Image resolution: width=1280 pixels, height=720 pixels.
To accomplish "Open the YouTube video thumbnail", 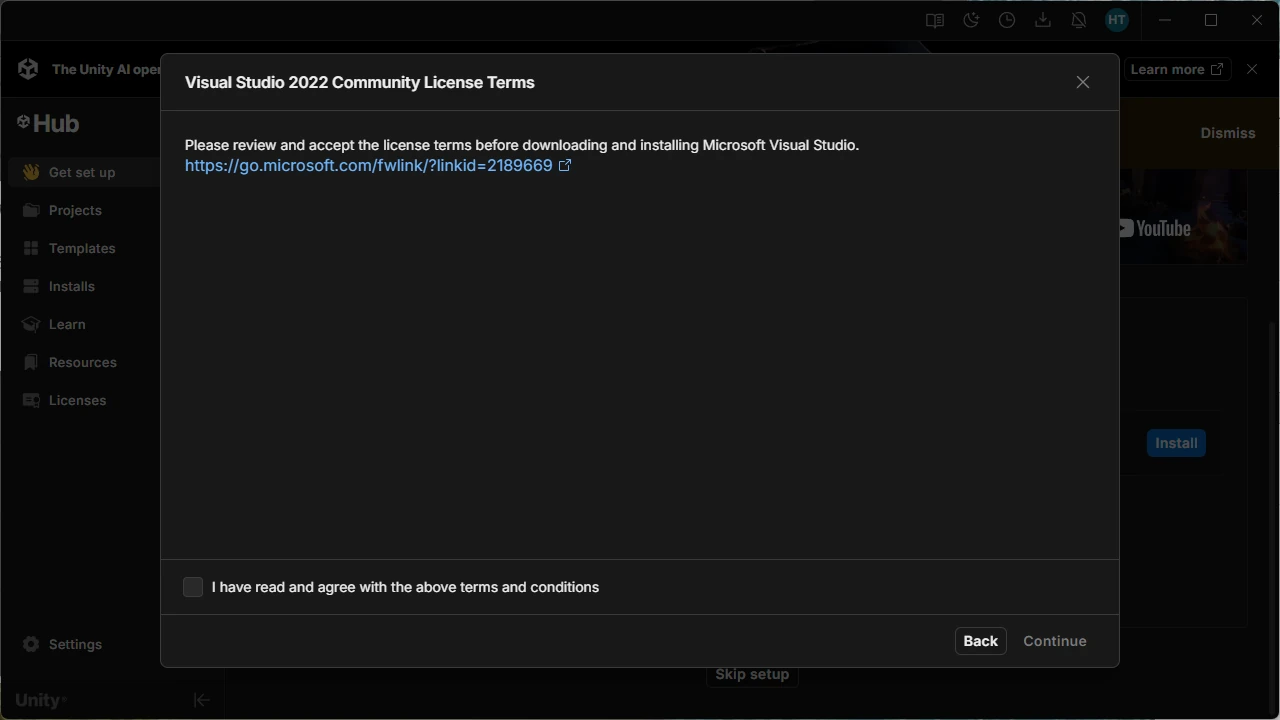I will click(1183, 216).
